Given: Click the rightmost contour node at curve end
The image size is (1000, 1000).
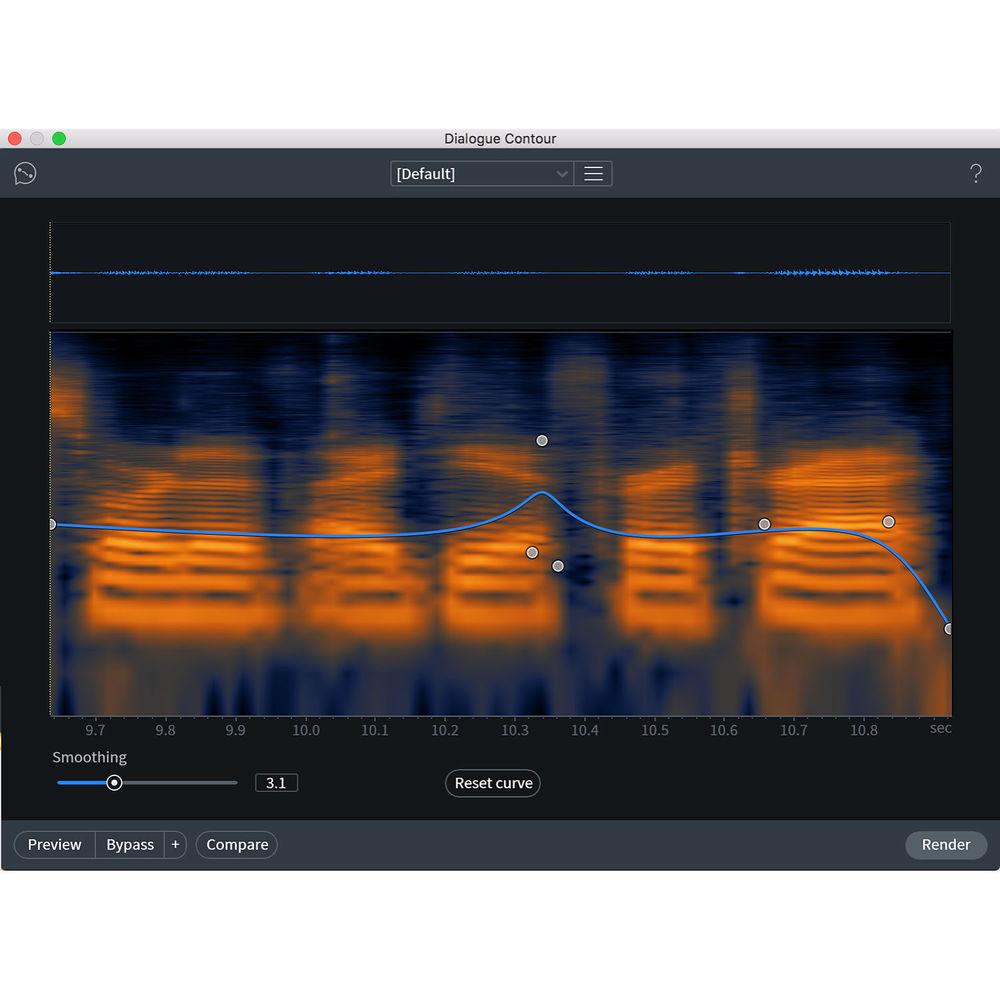Looking at the screenshot, I should tap(947, 628).
